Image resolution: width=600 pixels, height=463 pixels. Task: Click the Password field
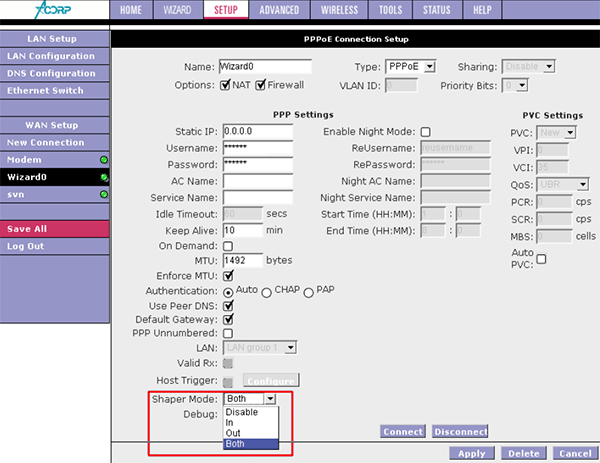pyautogui.click(x=258, y=165)
